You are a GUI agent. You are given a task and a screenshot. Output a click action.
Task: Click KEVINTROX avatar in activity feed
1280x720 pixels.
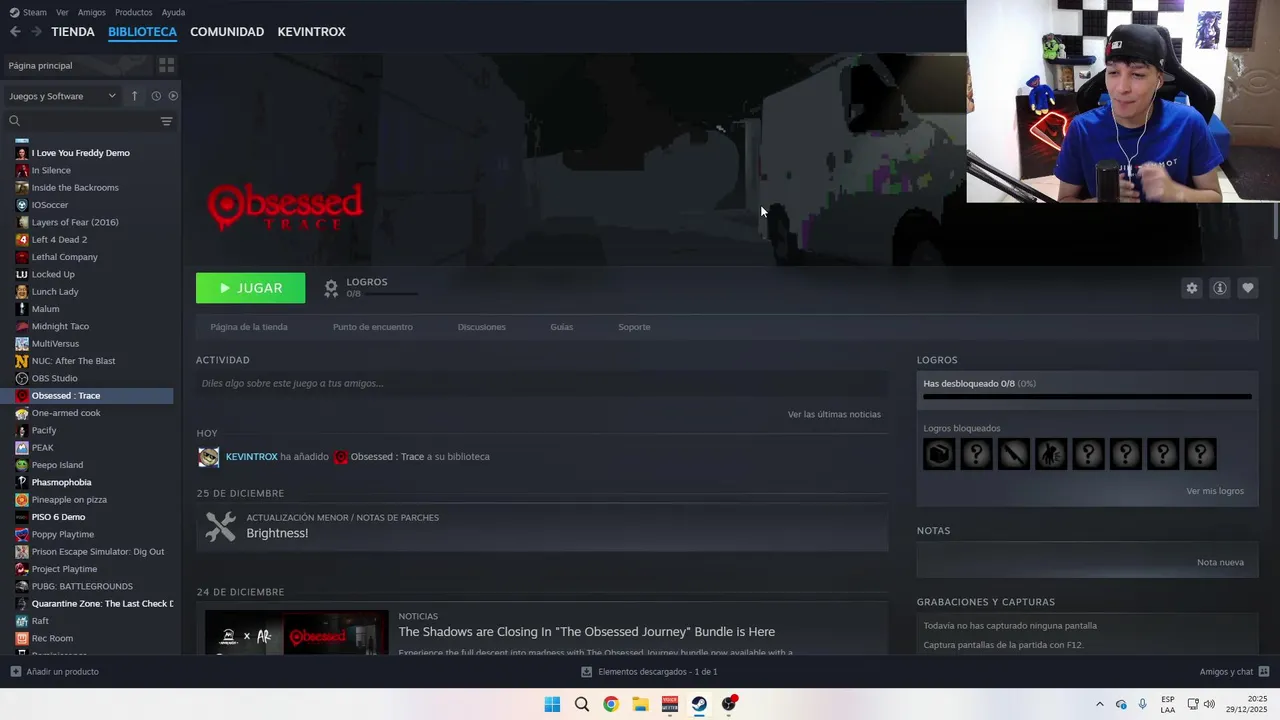point(208,457)
